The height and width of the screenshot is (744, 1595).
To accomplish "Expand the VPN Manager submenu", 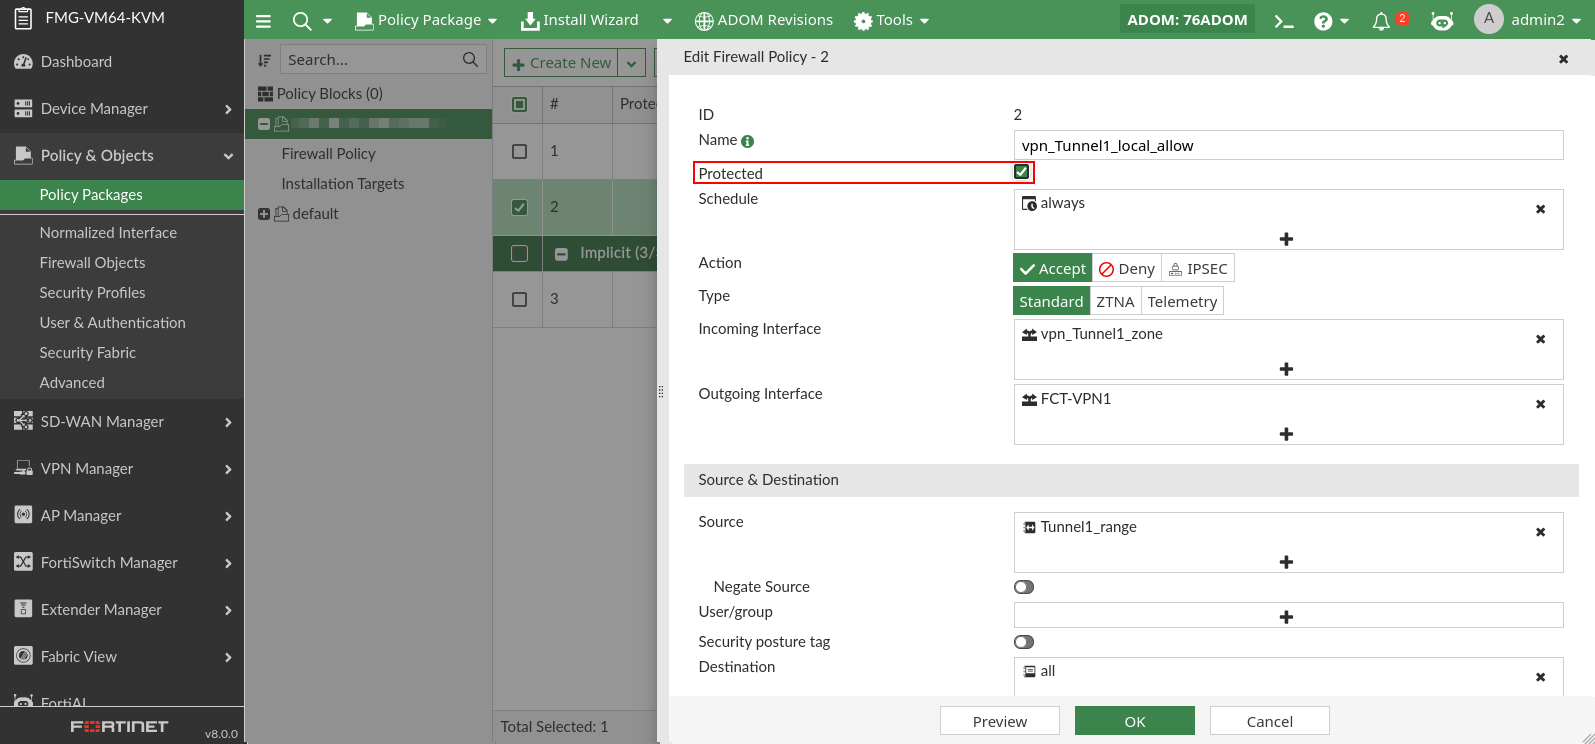I will click(228, 469).
